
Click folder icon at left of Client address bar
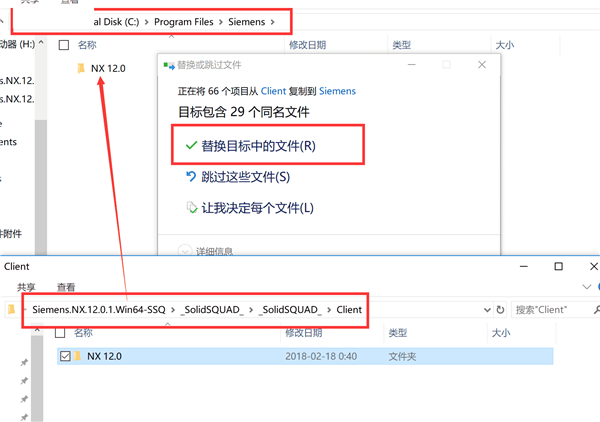click(x=11, y=309)
